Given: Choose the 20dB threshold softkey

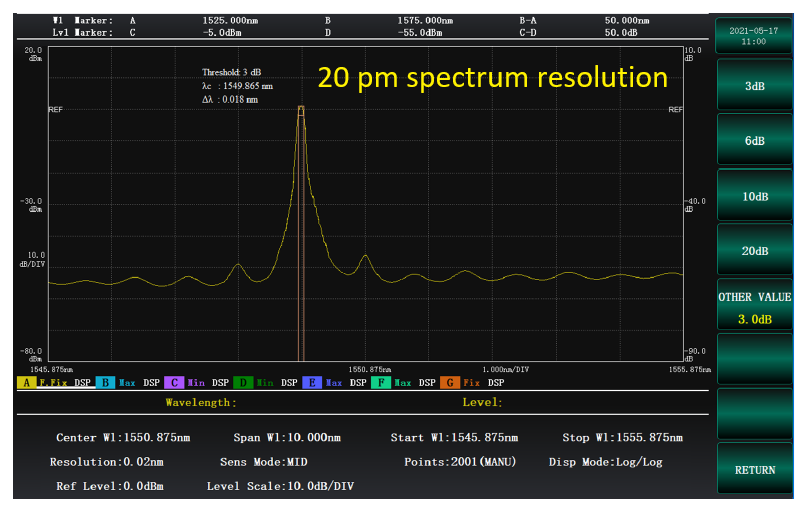Looking at the screenshot, I should pos(755,251).
